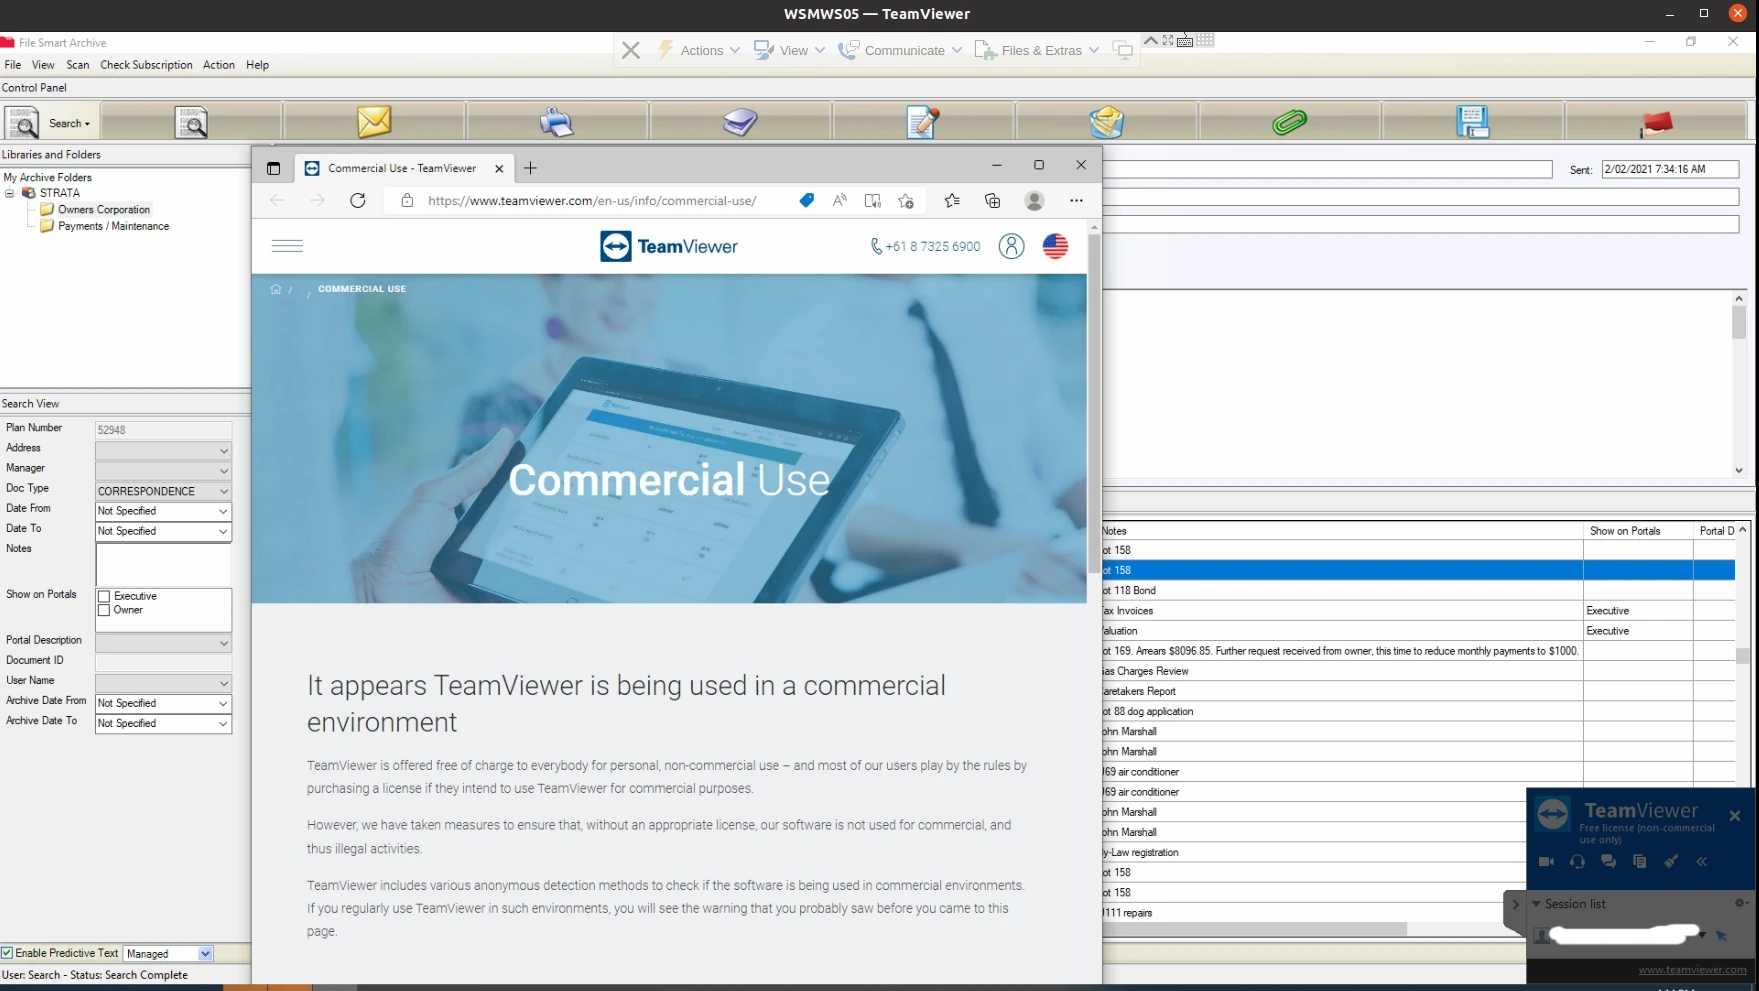The width and height of the screenshot is (1759, 991).
Task: Open the Doc Type CORRESPONDENCE dropdown
Action: 223,491
